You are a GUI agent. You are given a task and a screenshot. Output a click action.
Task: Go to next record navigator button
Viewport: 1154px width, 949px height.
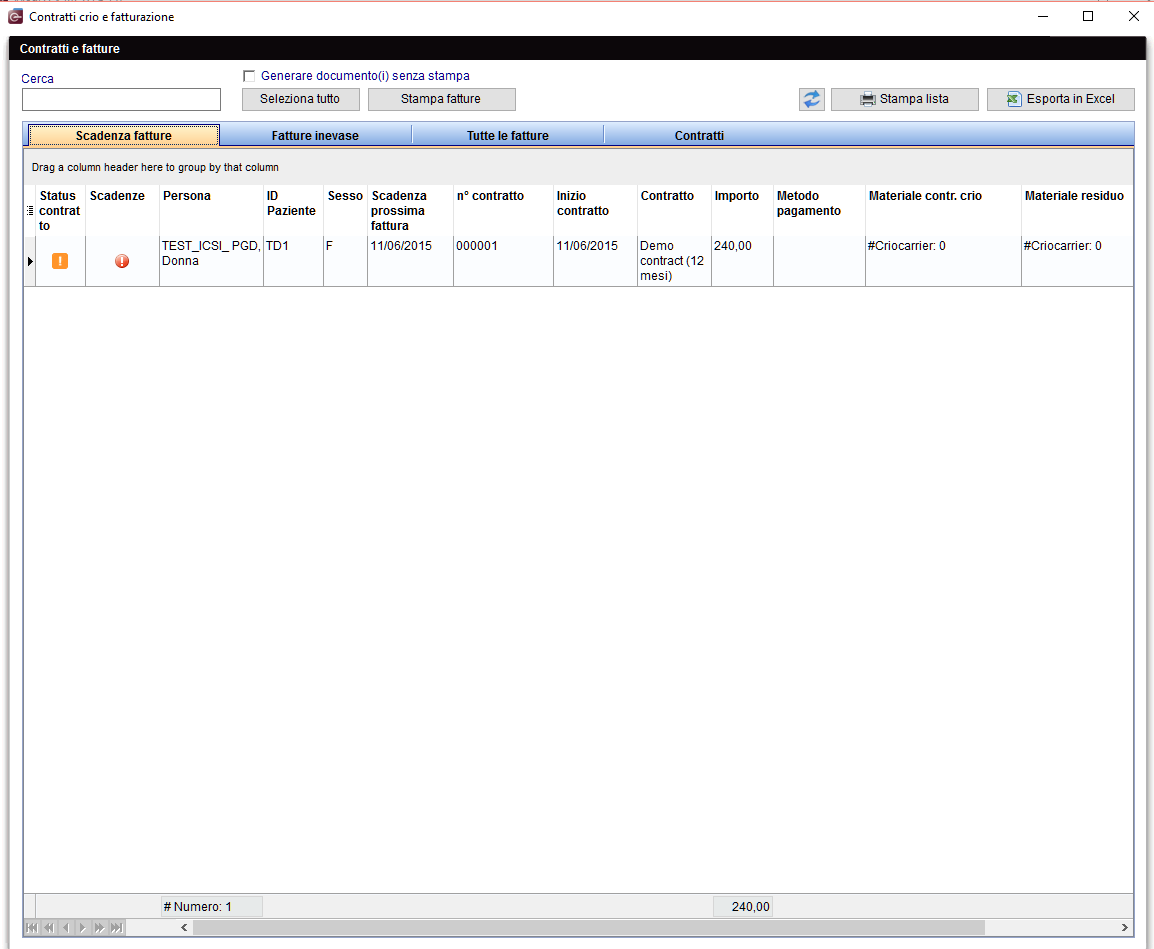tap(82, 928)
